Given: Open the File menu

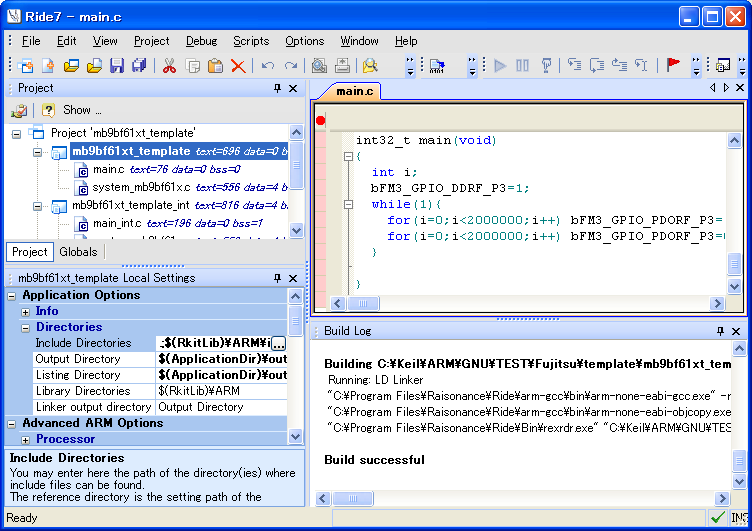Looking at the screenshot, I should 31,41.
